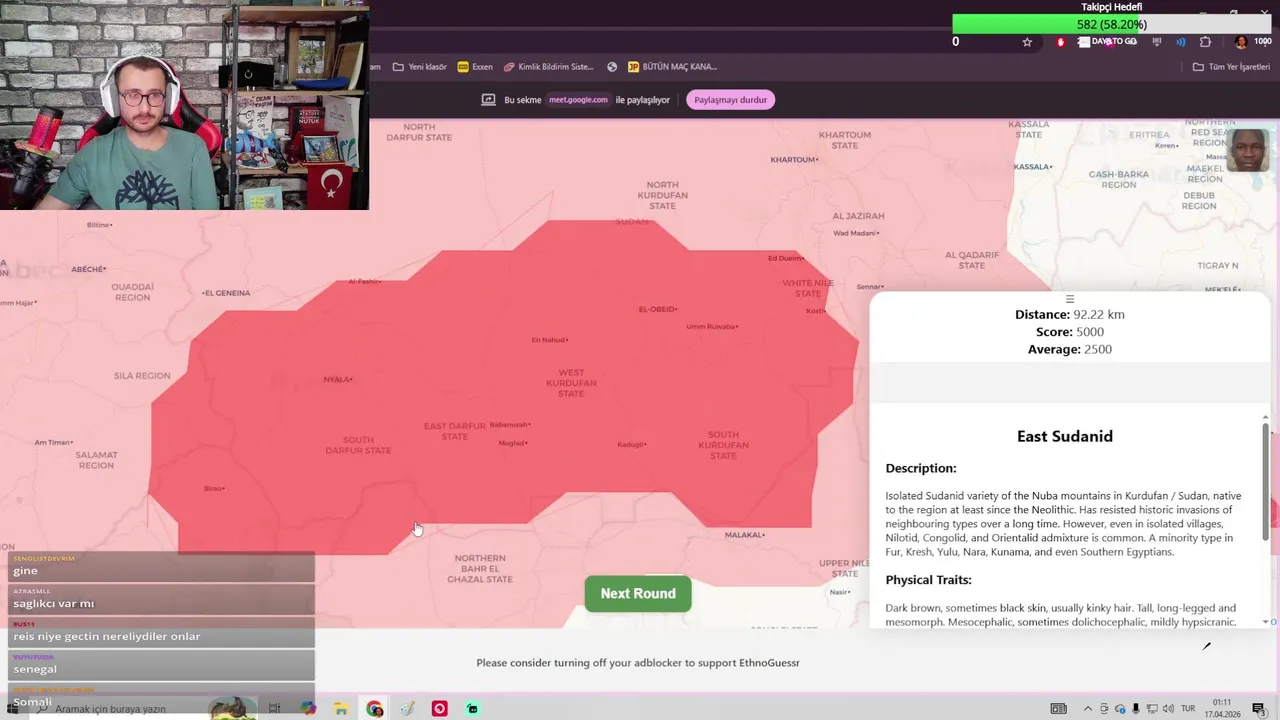Open the Windows notification center

pos(1258,709)
